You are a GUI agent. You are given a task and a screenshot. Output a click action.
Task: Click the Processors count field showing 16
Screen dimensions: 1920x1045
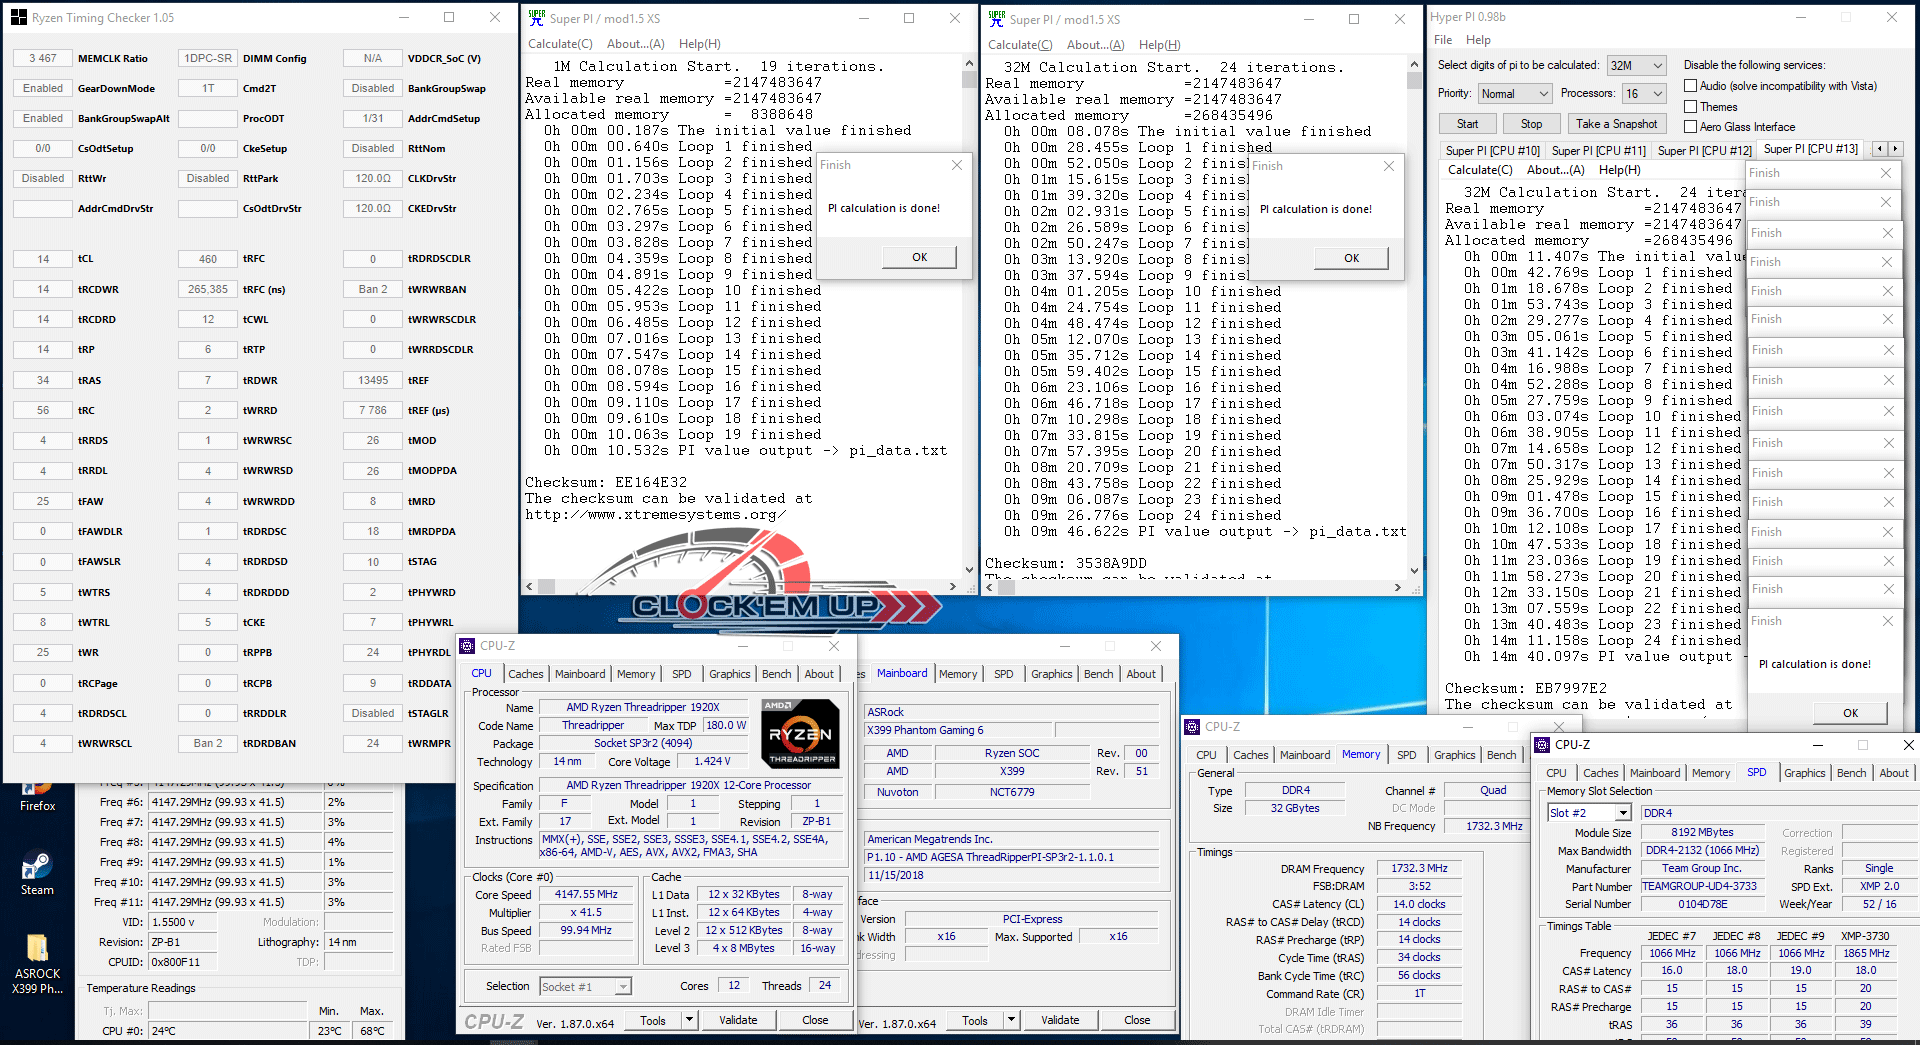(x=1643, y=94)
